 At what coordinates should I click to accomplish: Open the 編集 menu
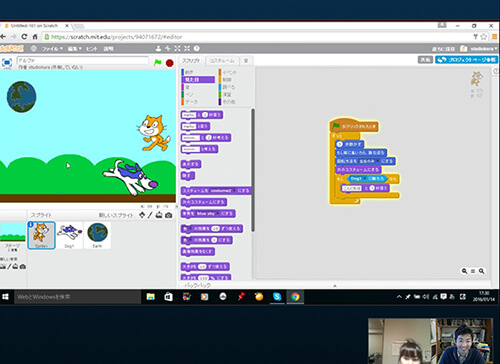[x=74, y=49]
